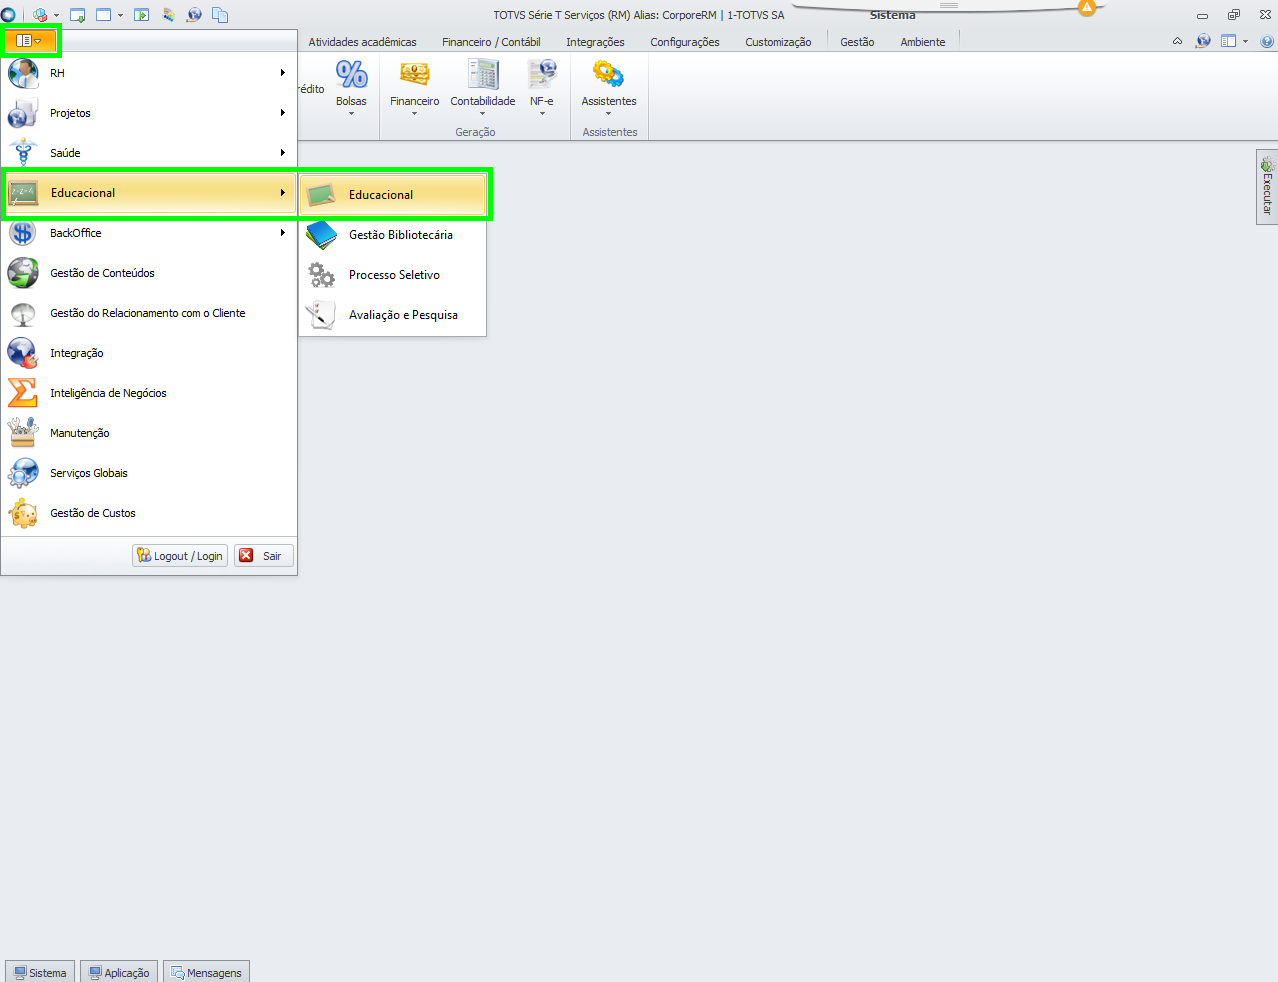Expand the RH submenu arrow
Screen dimensions: 1278x982
[283, 73]
